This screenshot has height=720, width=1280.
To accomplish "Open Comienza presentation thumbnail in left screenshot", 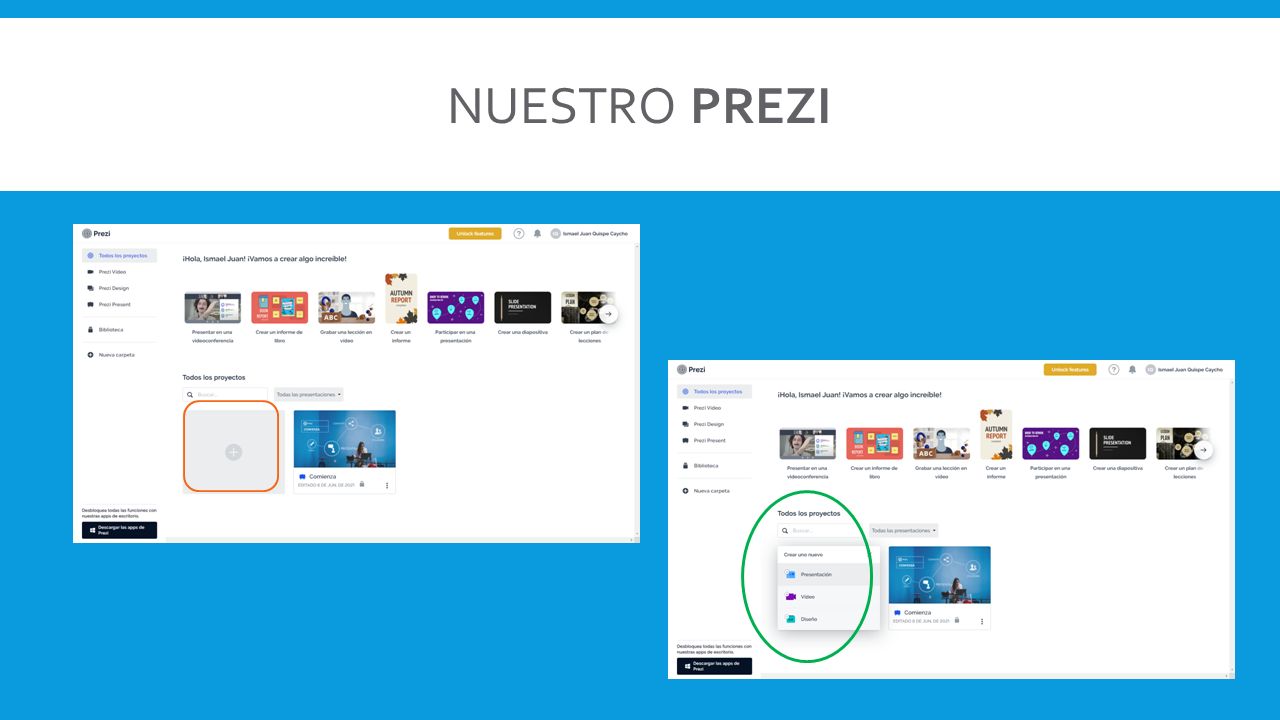I will (345, 439).
